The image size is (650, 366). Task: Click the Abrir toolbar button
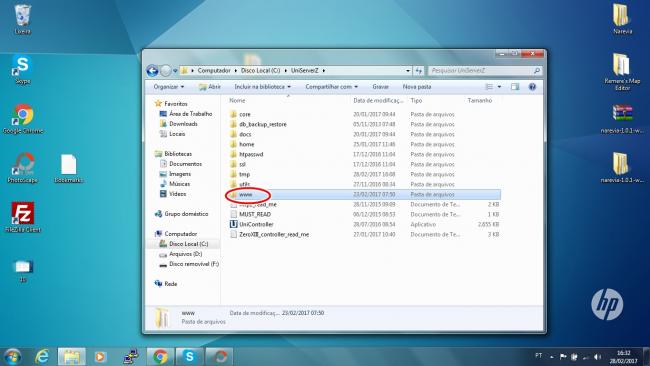(210, 87)
